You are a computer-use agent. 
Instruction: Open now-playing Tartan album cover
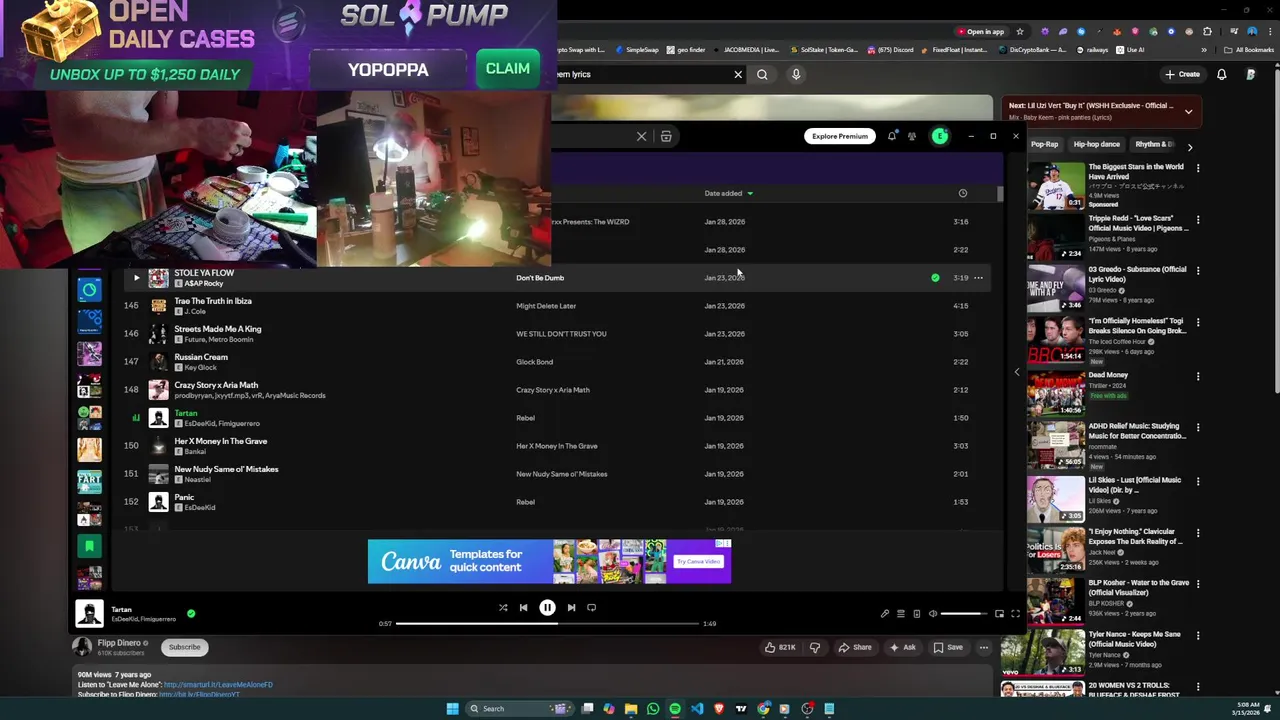(x=89, y=613)
